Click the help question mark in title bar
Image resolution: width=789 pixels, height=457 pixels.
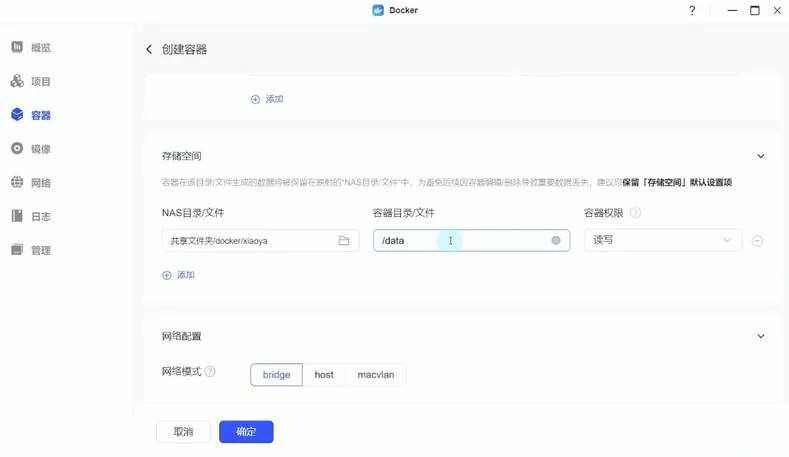point(692,11)
